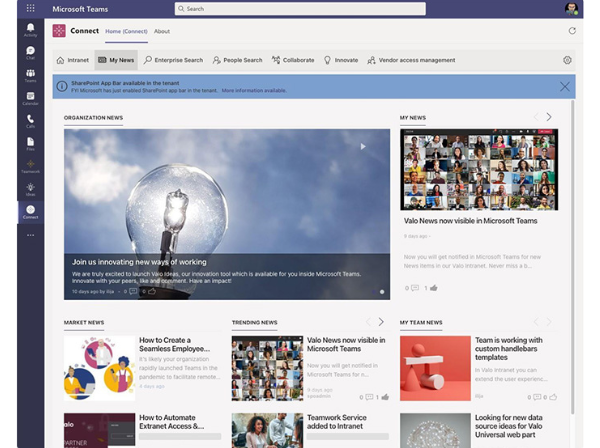Open Chat in the Teams sidebar
This screenshot has width=600, height=448.
pos(30,52)
